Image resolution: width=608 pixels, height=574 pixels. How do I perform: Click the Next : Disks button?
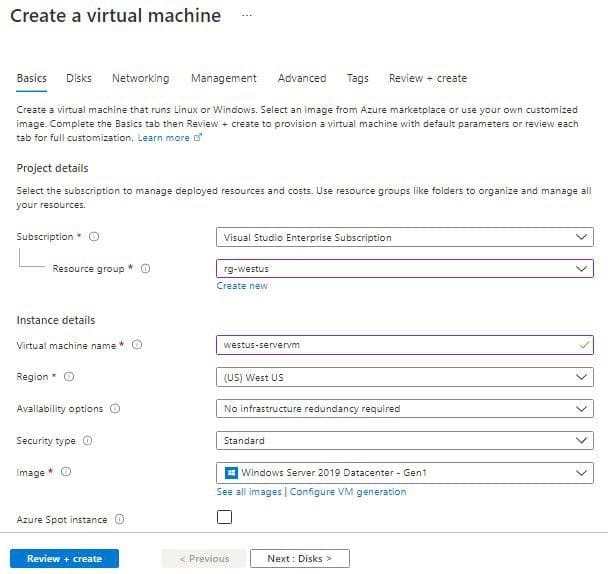click(300, 558)
